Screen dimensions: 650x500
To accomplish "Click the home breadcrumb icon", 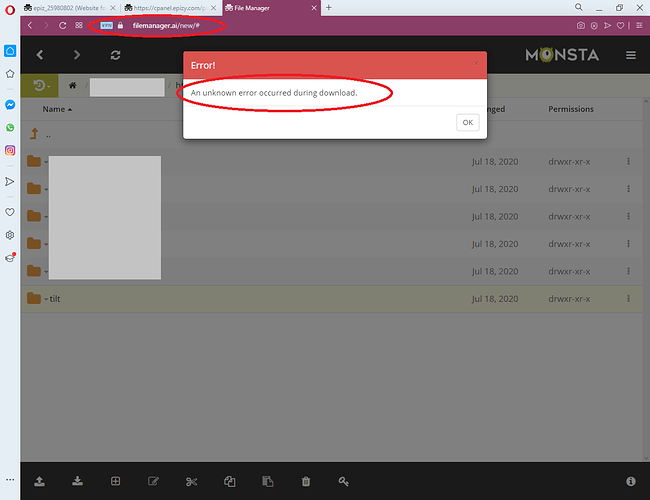I will click(73, 85).
